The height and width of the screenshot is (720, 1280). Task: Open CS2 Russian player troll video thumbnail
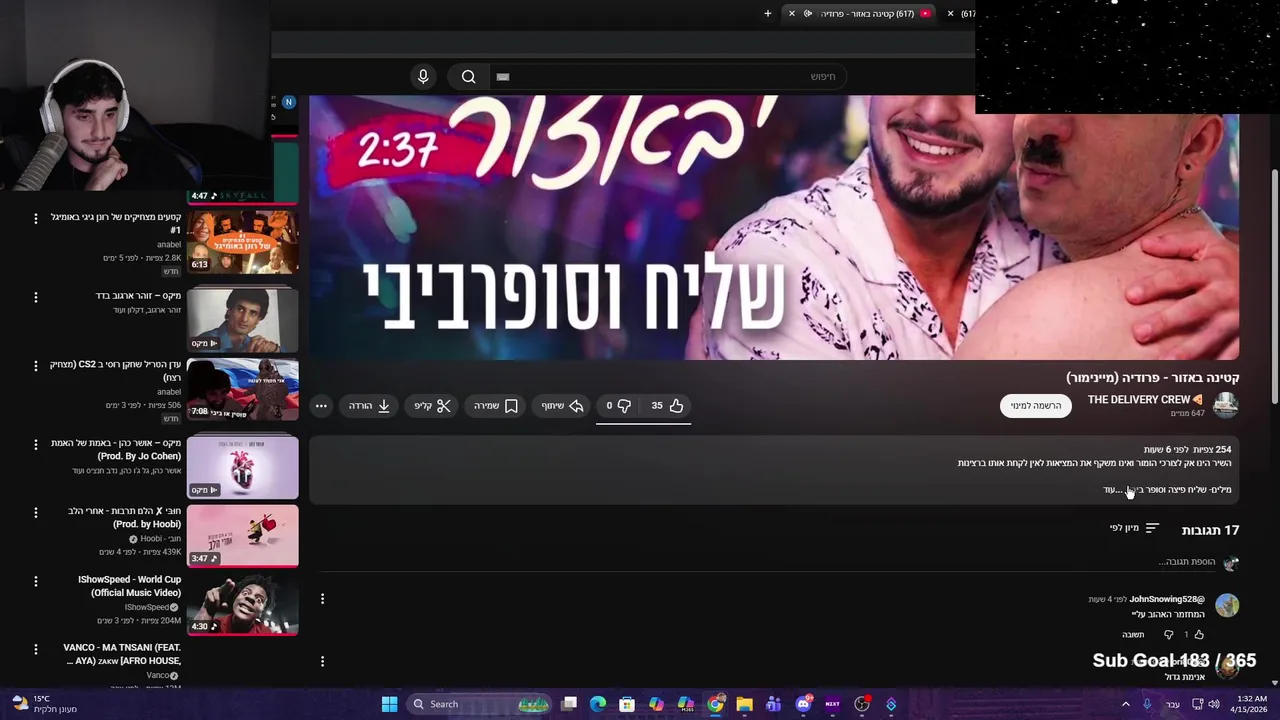point(242,389)
